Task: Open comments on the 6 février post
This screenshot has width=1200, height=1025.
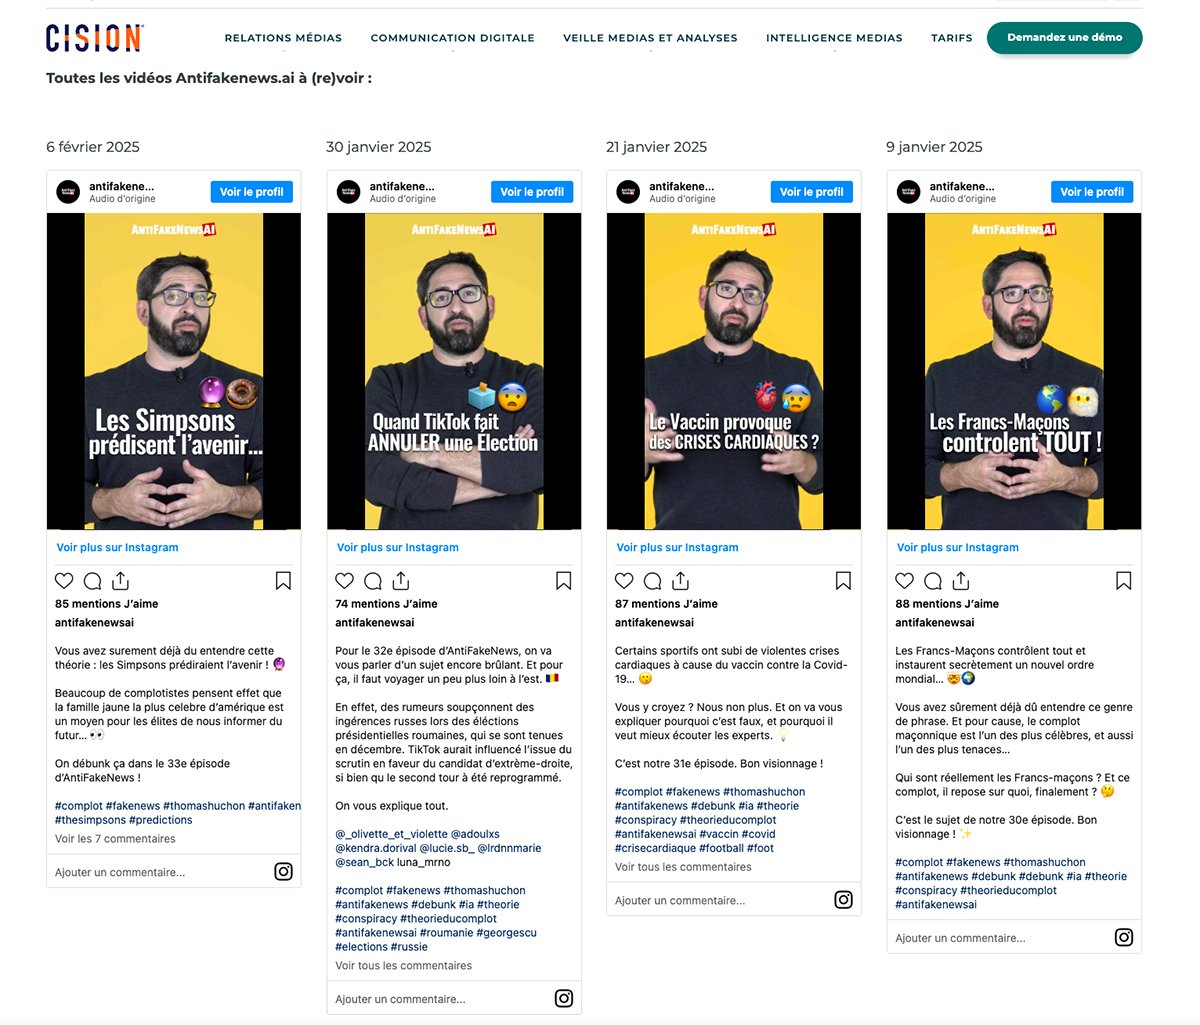Action: pyautogui.click(x=92, y=581)
